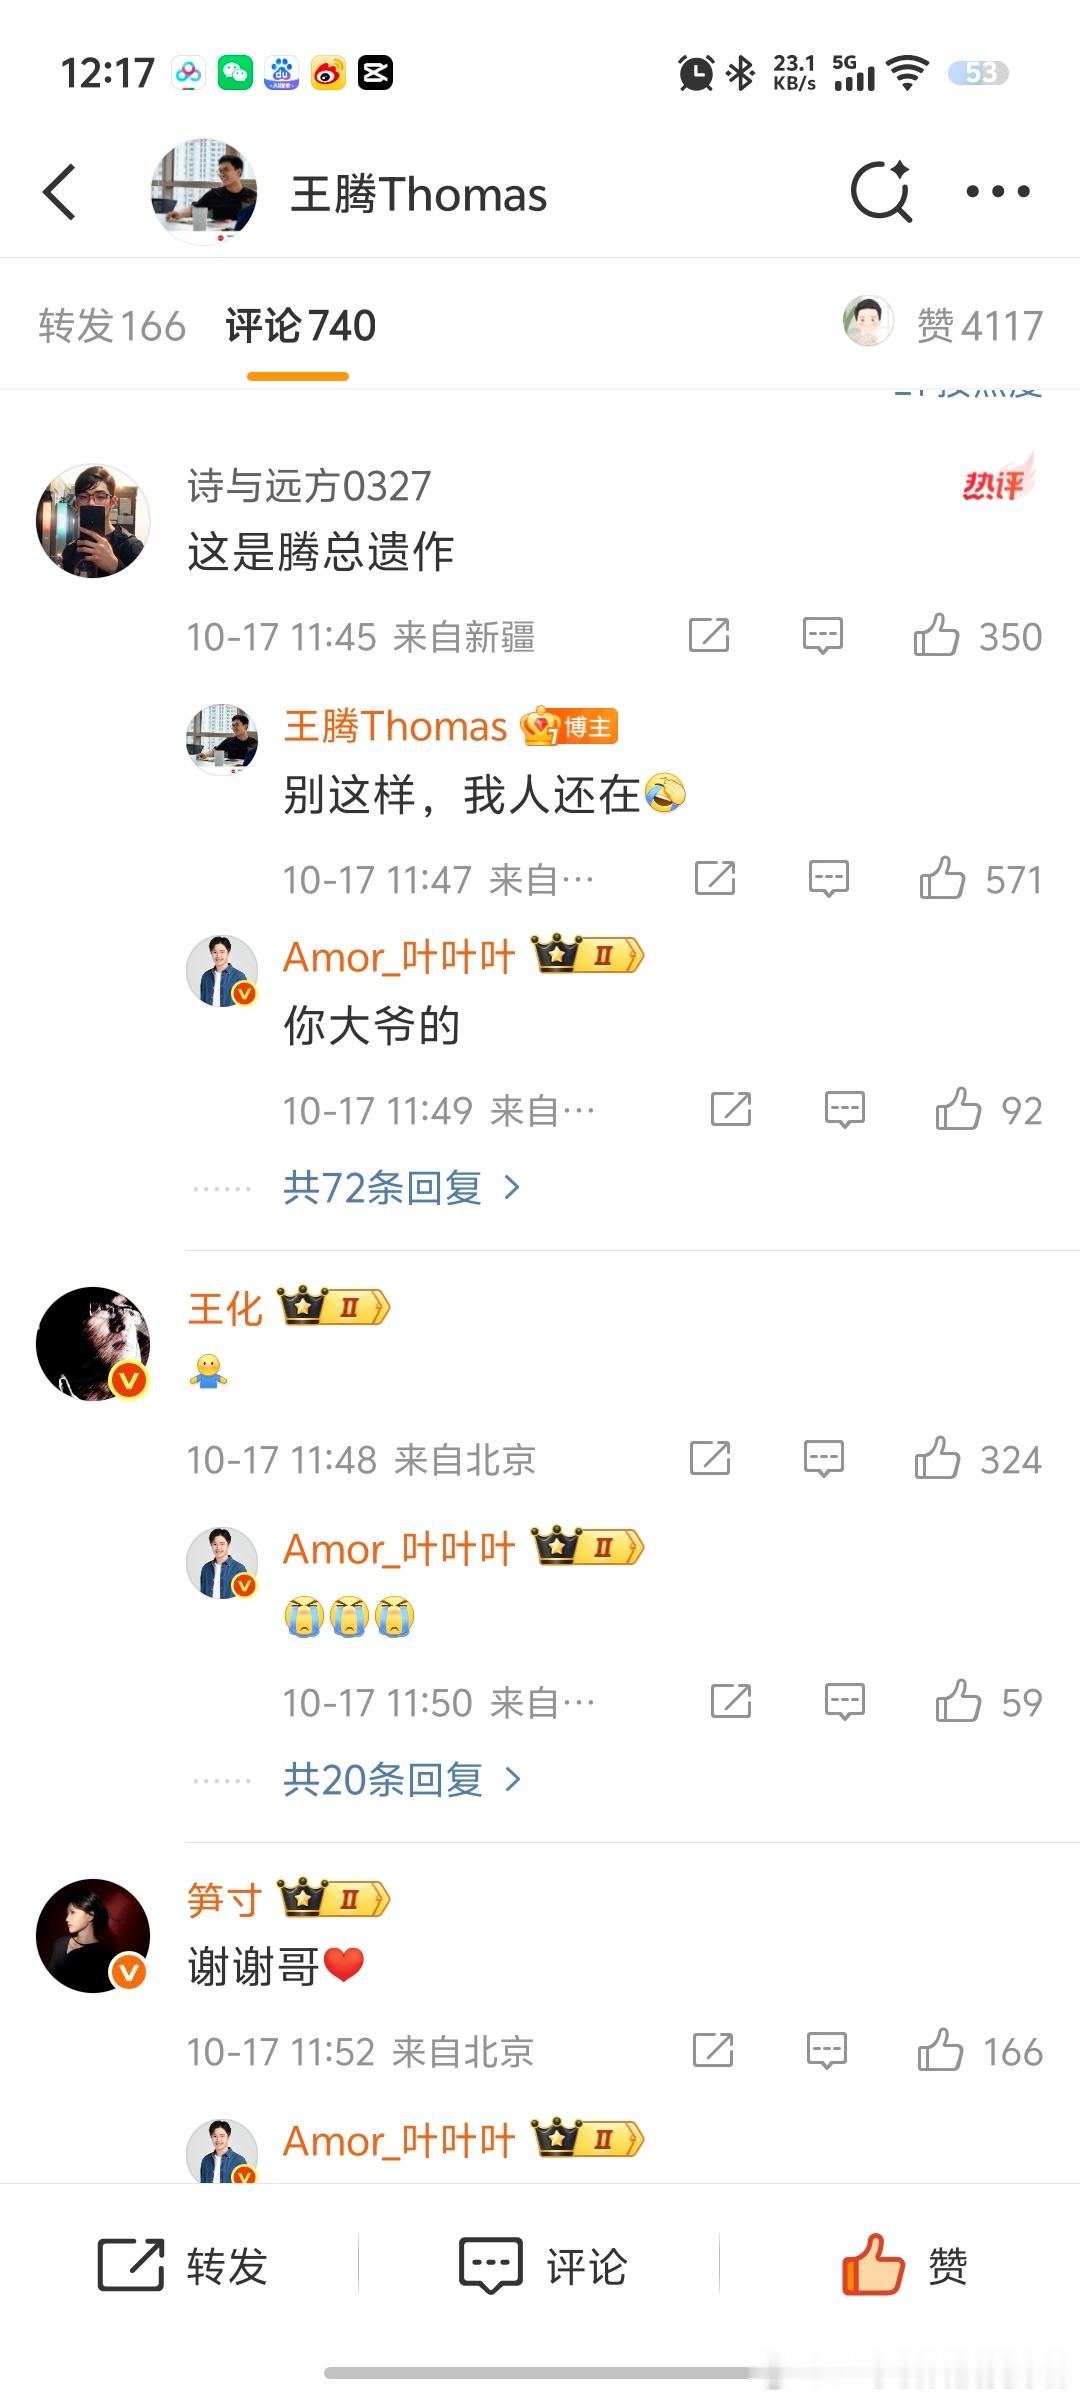Open Amor_叶叶叶 username link under 王化
Screen dimensions: 1080x2400
pyautogui.click(x=399, y=1549)
